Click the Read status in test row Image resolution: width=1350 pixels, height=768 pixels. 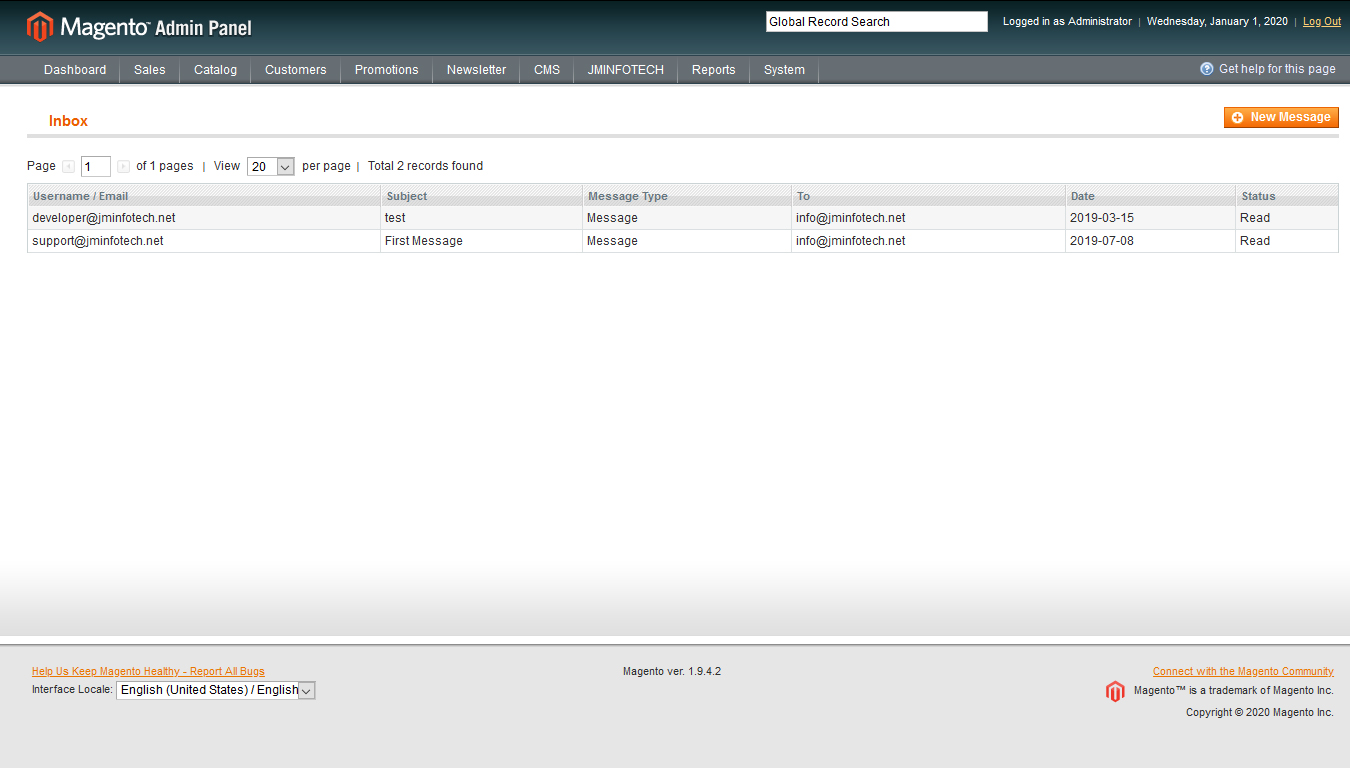pyautogui.click(x=1255, y=218)
